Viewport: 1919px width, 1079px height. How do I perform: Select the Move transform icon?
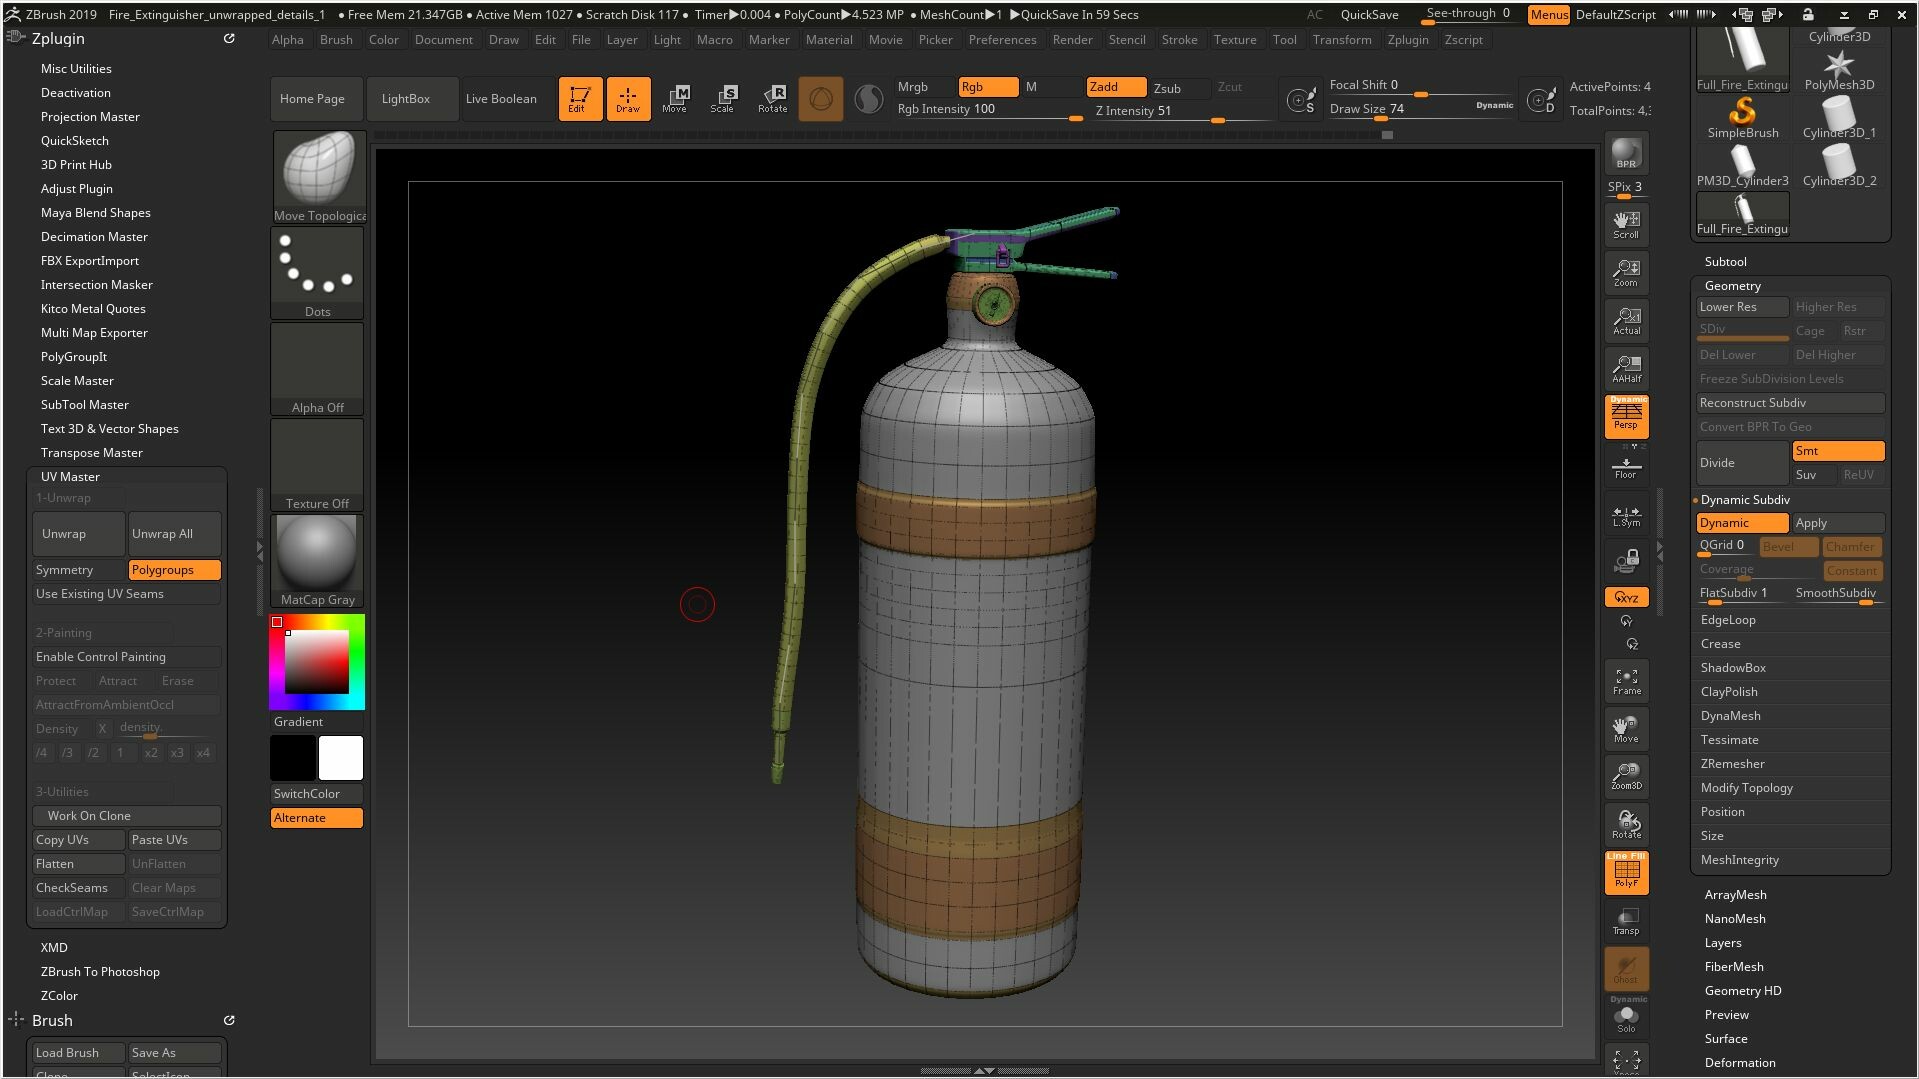676,98
